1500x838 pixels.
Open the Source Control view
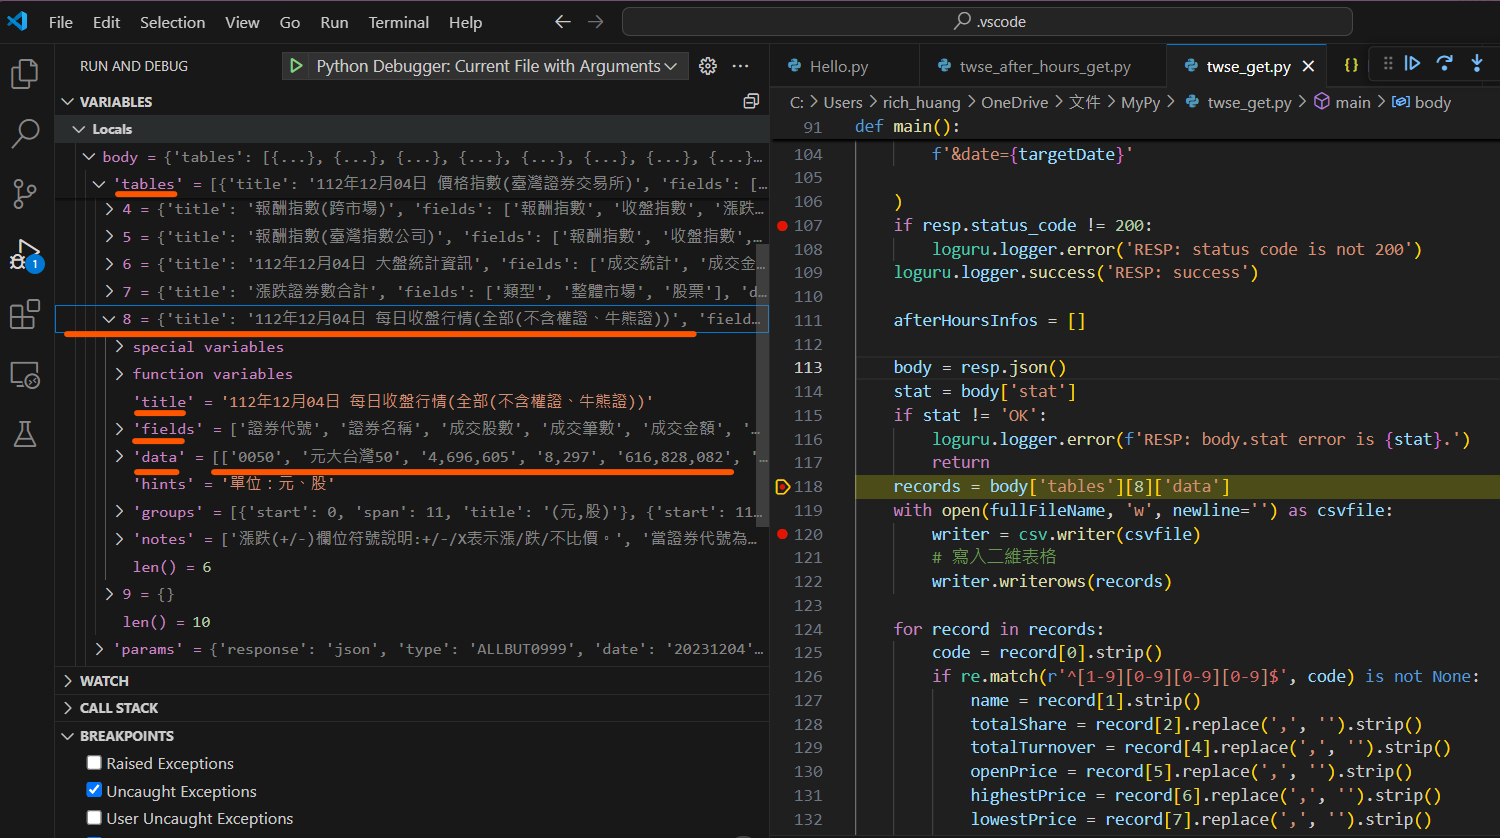24,194
